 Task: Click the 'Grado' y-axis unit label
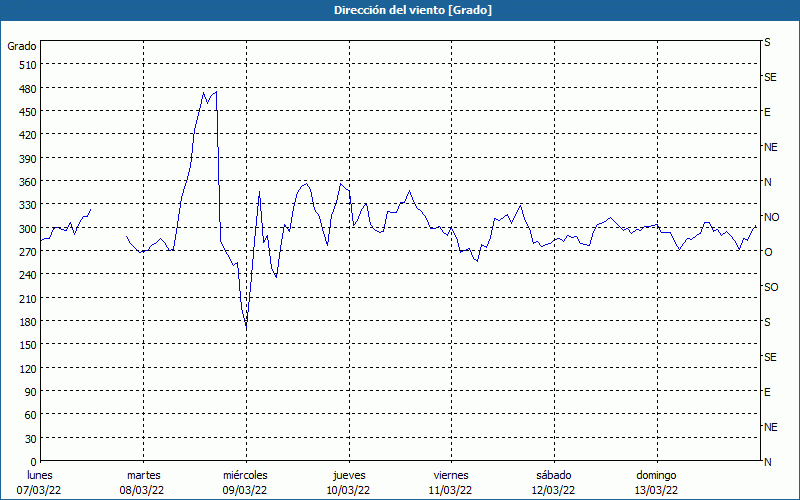22,46
